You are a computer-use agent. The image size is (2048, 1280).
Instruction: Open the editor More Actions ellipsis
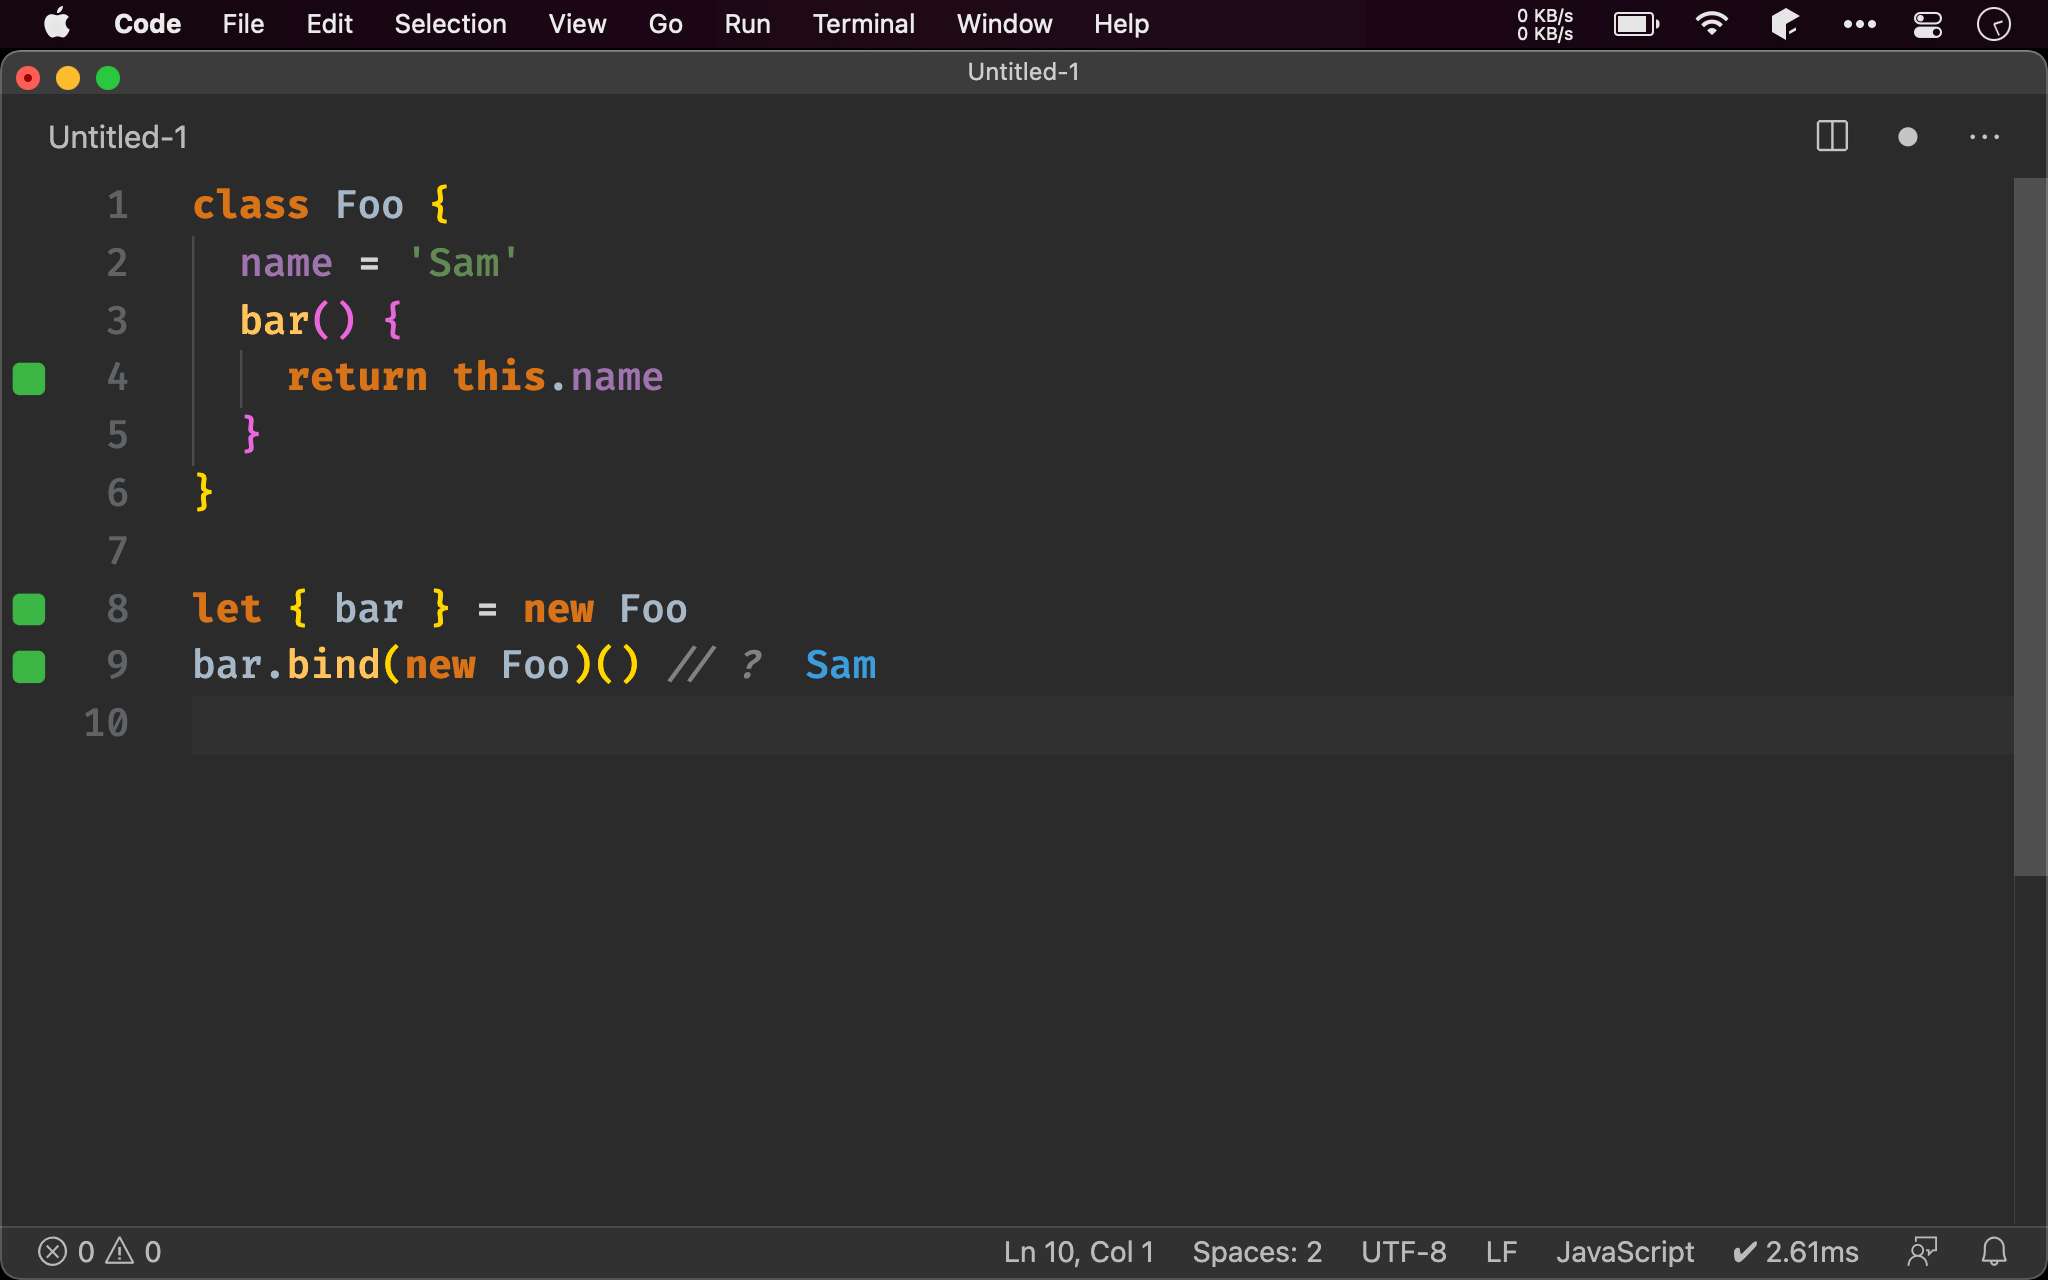(x=1984, y=137)
